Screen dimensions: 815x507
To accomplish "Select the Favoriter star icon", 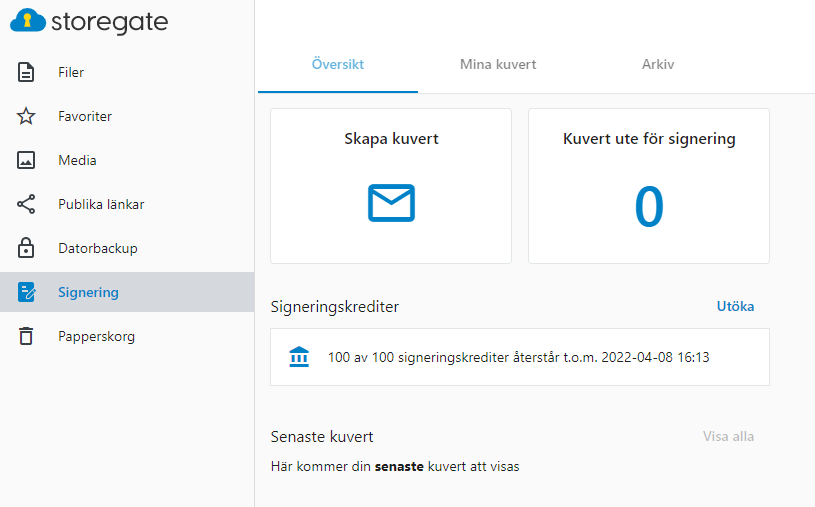I will coord(26,116).
